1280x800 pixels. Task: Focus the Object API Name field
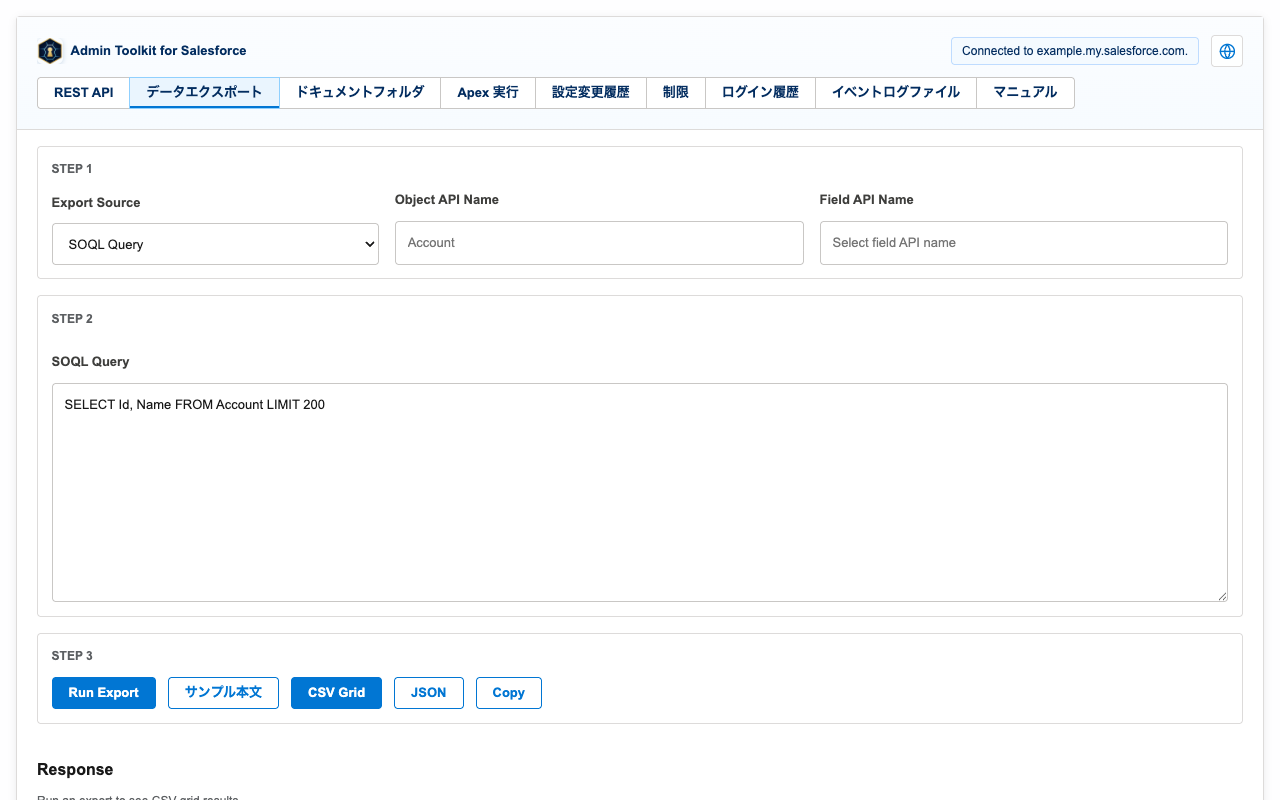point(599,243)
